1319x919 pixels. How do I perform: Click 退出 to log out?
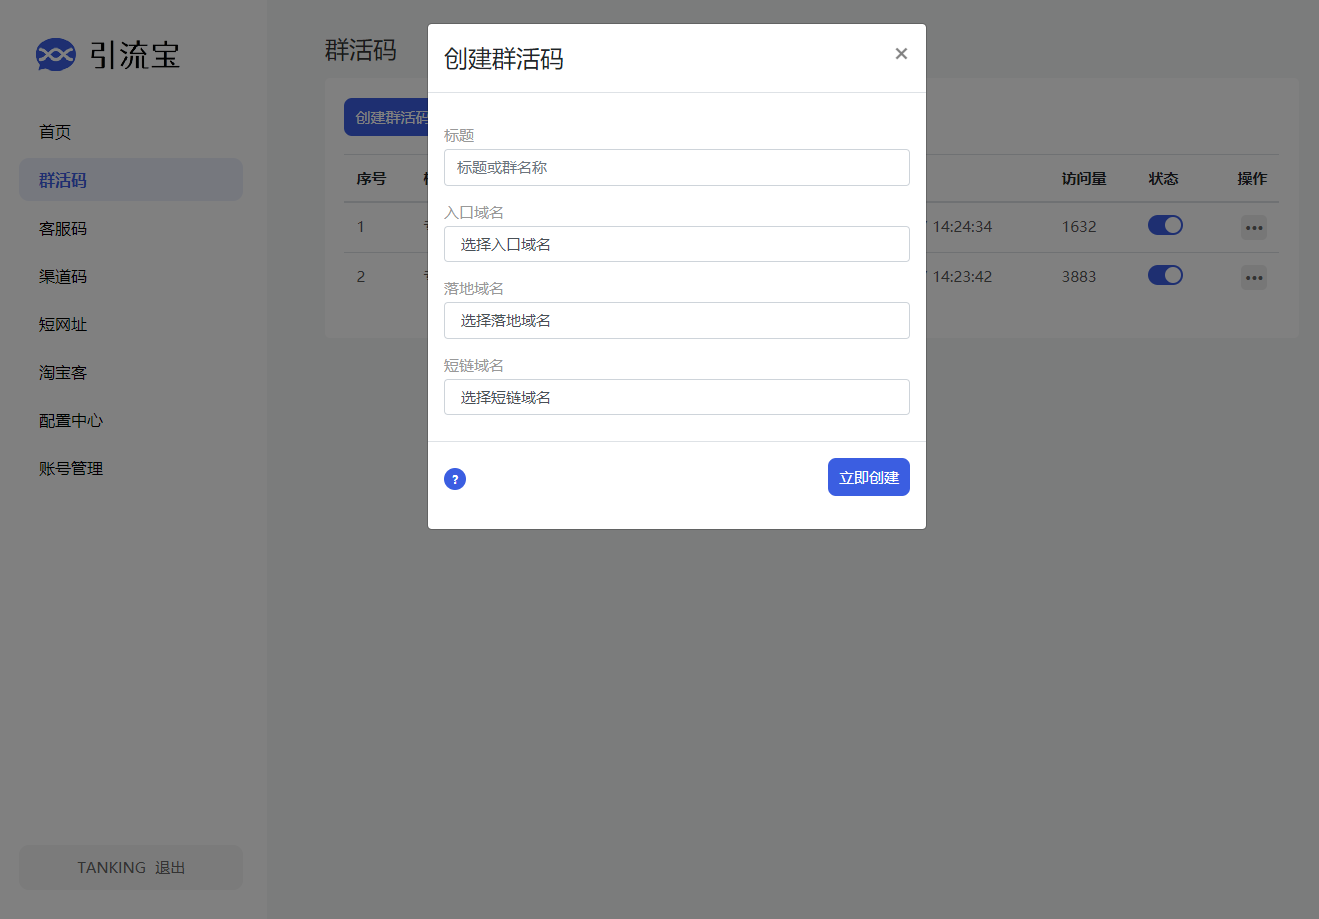tap(170, 867)
